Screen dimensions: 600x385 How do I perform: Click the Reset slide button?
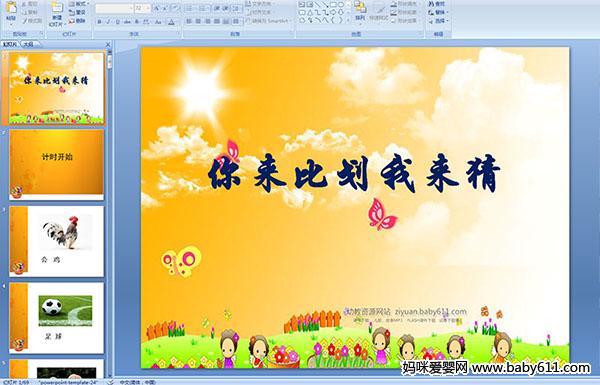[x=77, y=12]
